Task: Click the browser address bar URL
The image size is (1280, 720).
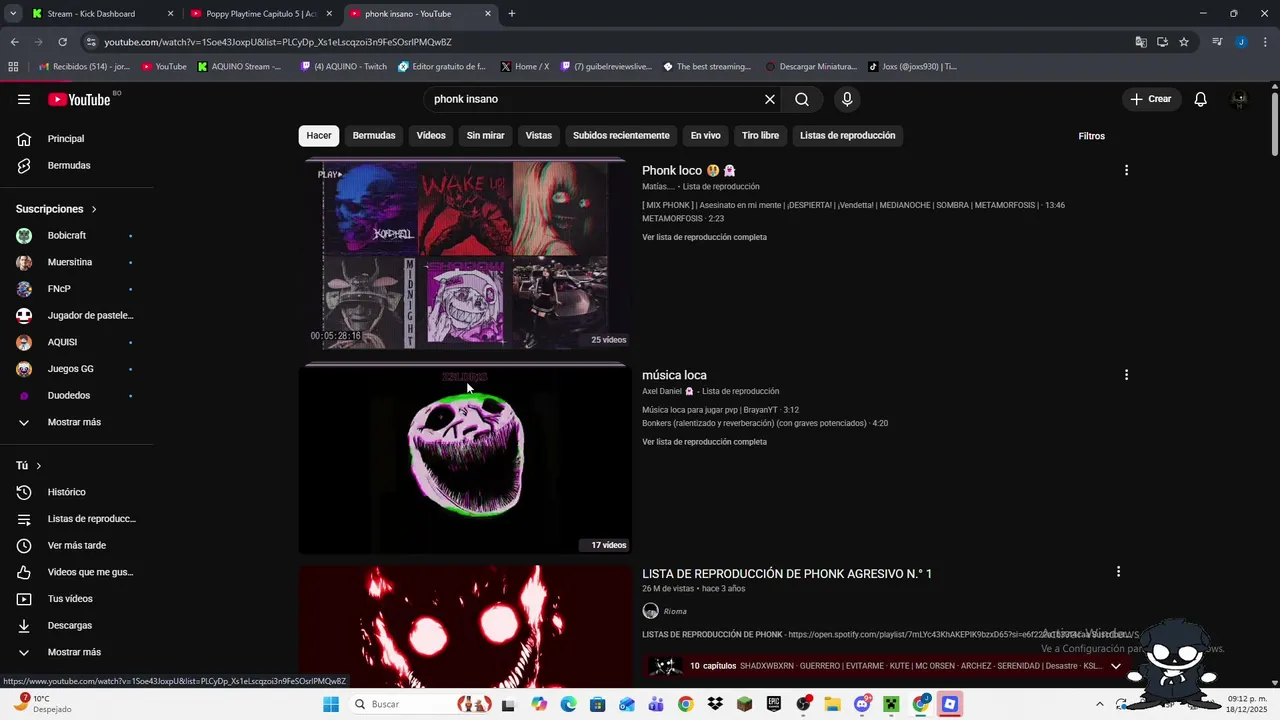Action: (x=278, y=42)
